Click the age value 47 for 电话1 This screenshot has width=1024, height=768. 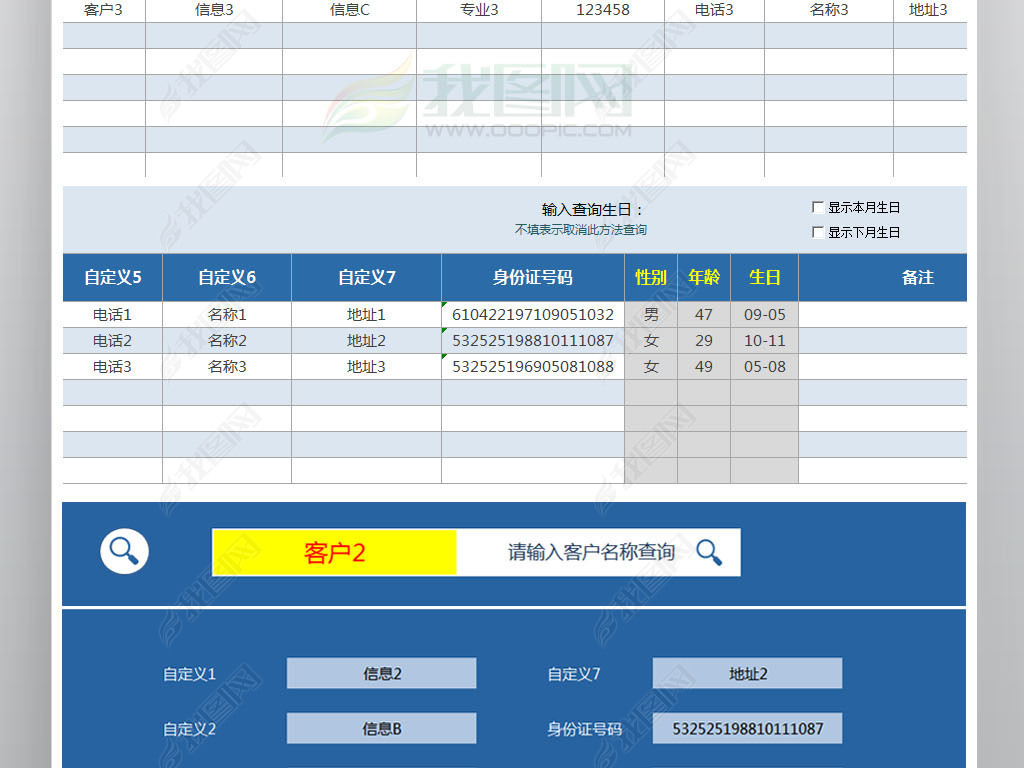point(704,314)
